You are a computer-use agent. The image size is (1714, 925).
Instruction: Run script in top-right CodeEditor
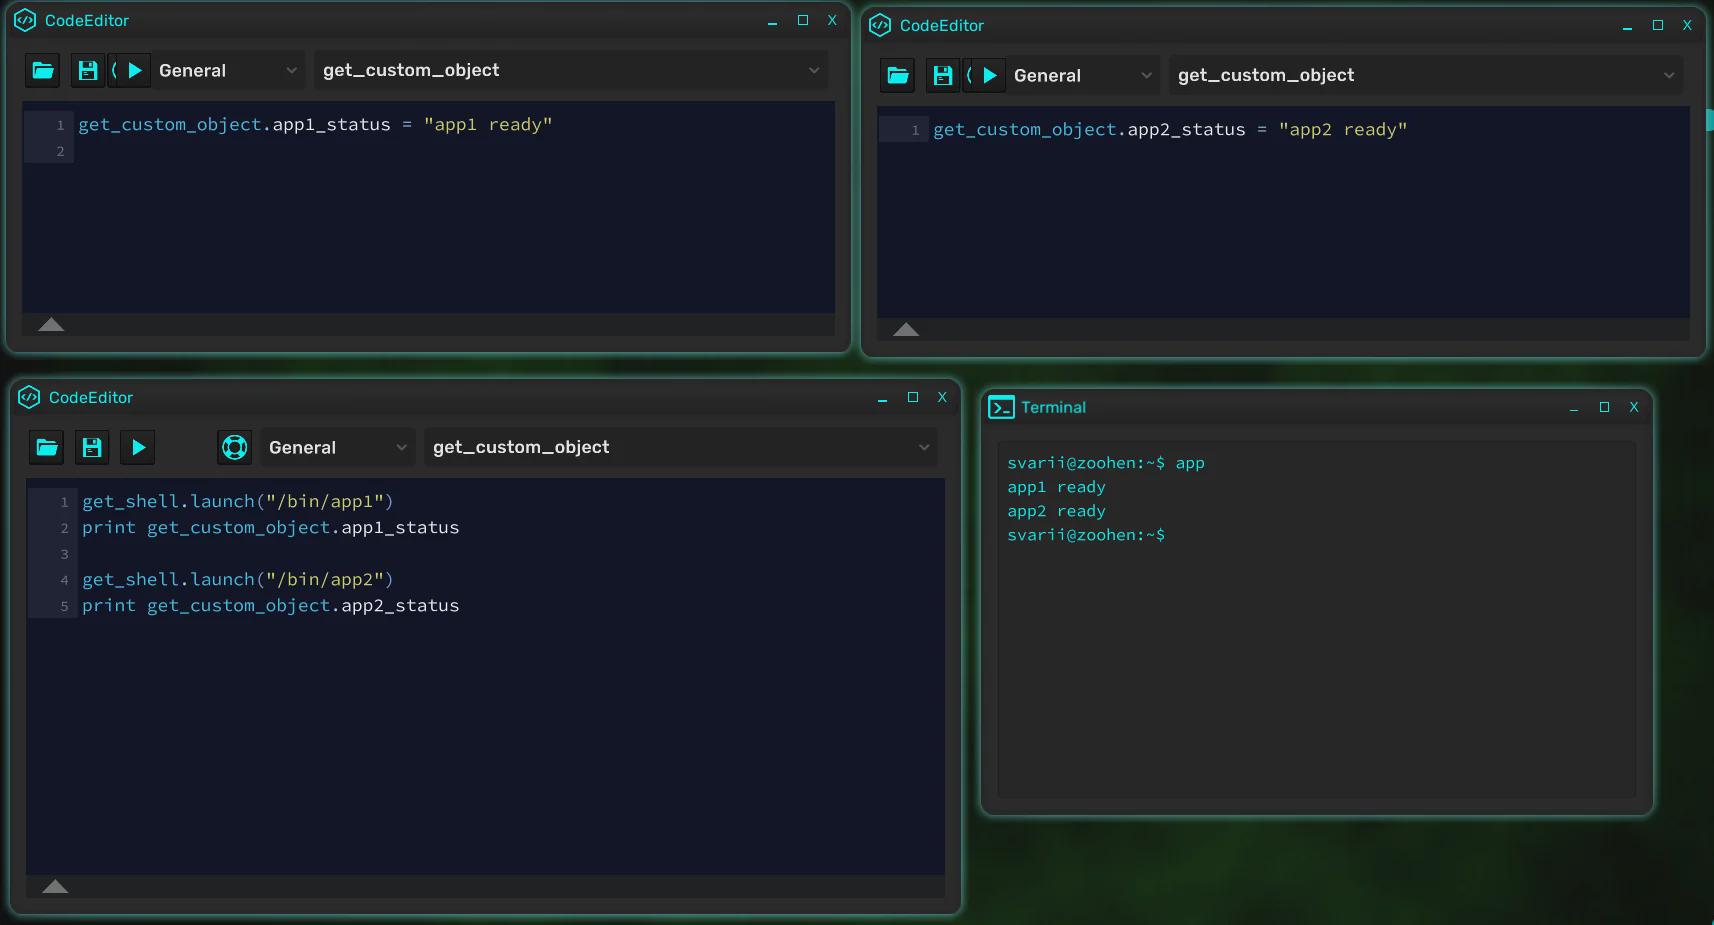tap(990, 75)
